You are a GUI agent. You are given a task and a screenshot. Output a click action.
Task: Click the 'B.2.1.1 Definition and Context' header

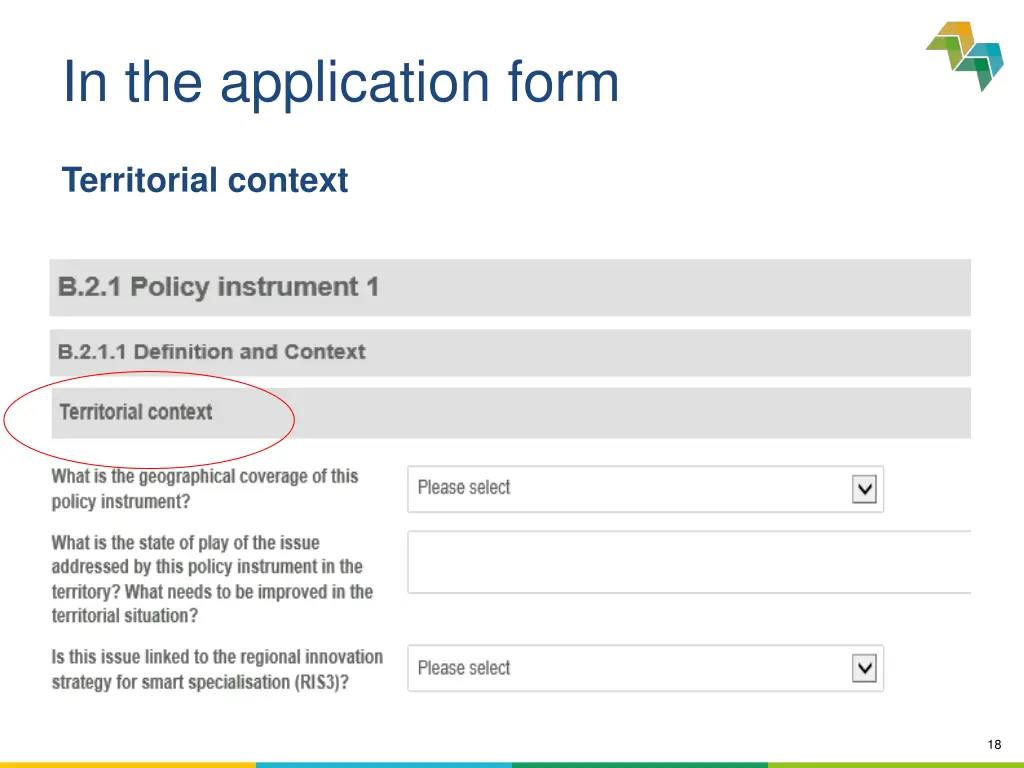[510, 353]
